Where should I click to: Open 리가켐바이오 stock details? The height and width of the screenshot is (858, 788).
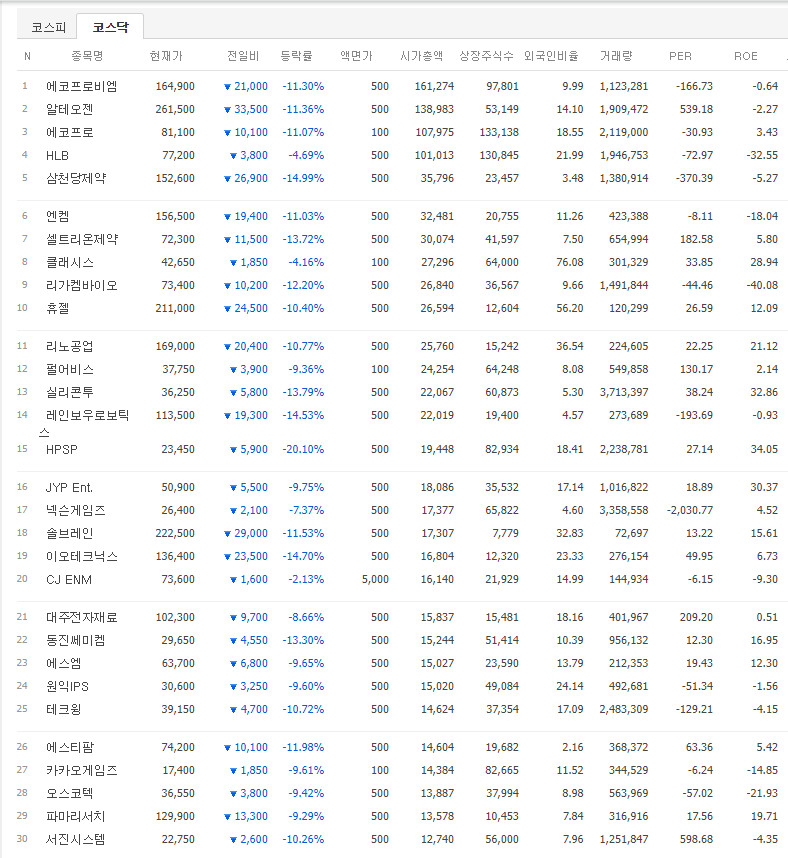point(82,286)
